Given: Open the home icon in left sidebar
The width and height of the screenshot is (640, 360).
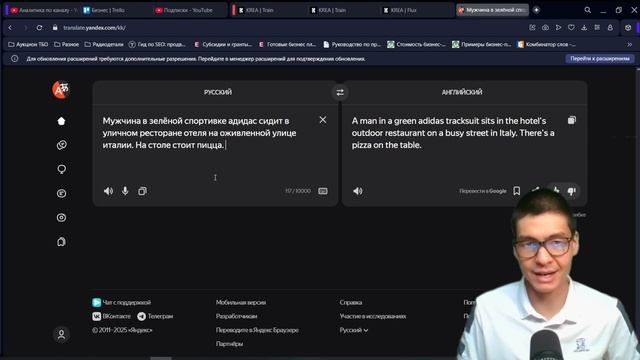Looking at the screenshot, I should [x=61, y=121].
